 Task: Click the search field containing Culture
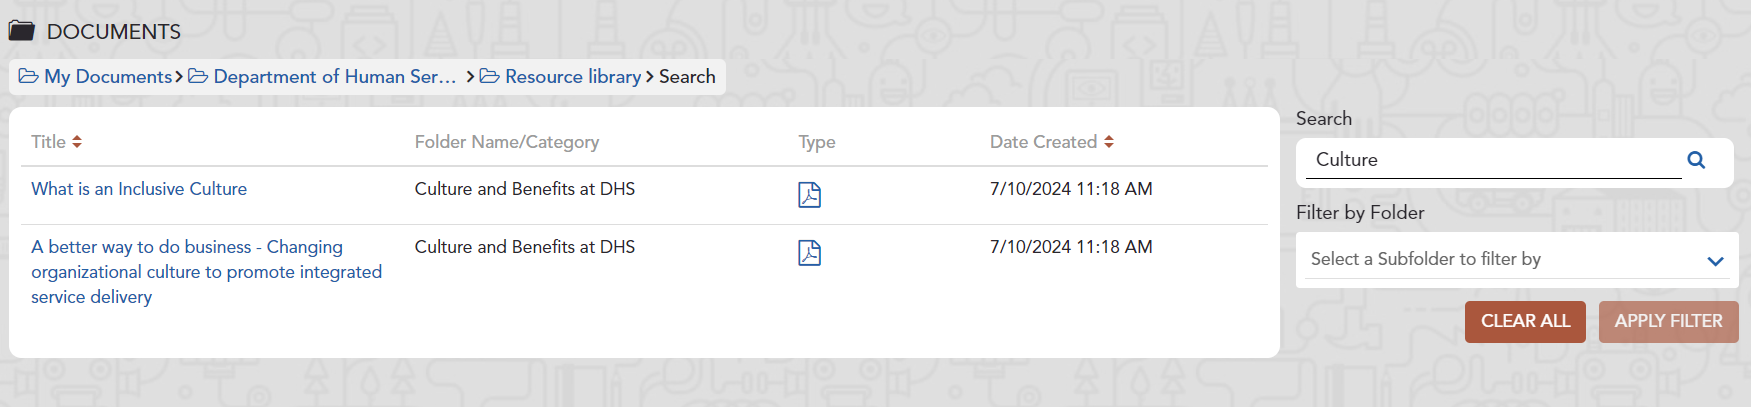click(1490, 160)
